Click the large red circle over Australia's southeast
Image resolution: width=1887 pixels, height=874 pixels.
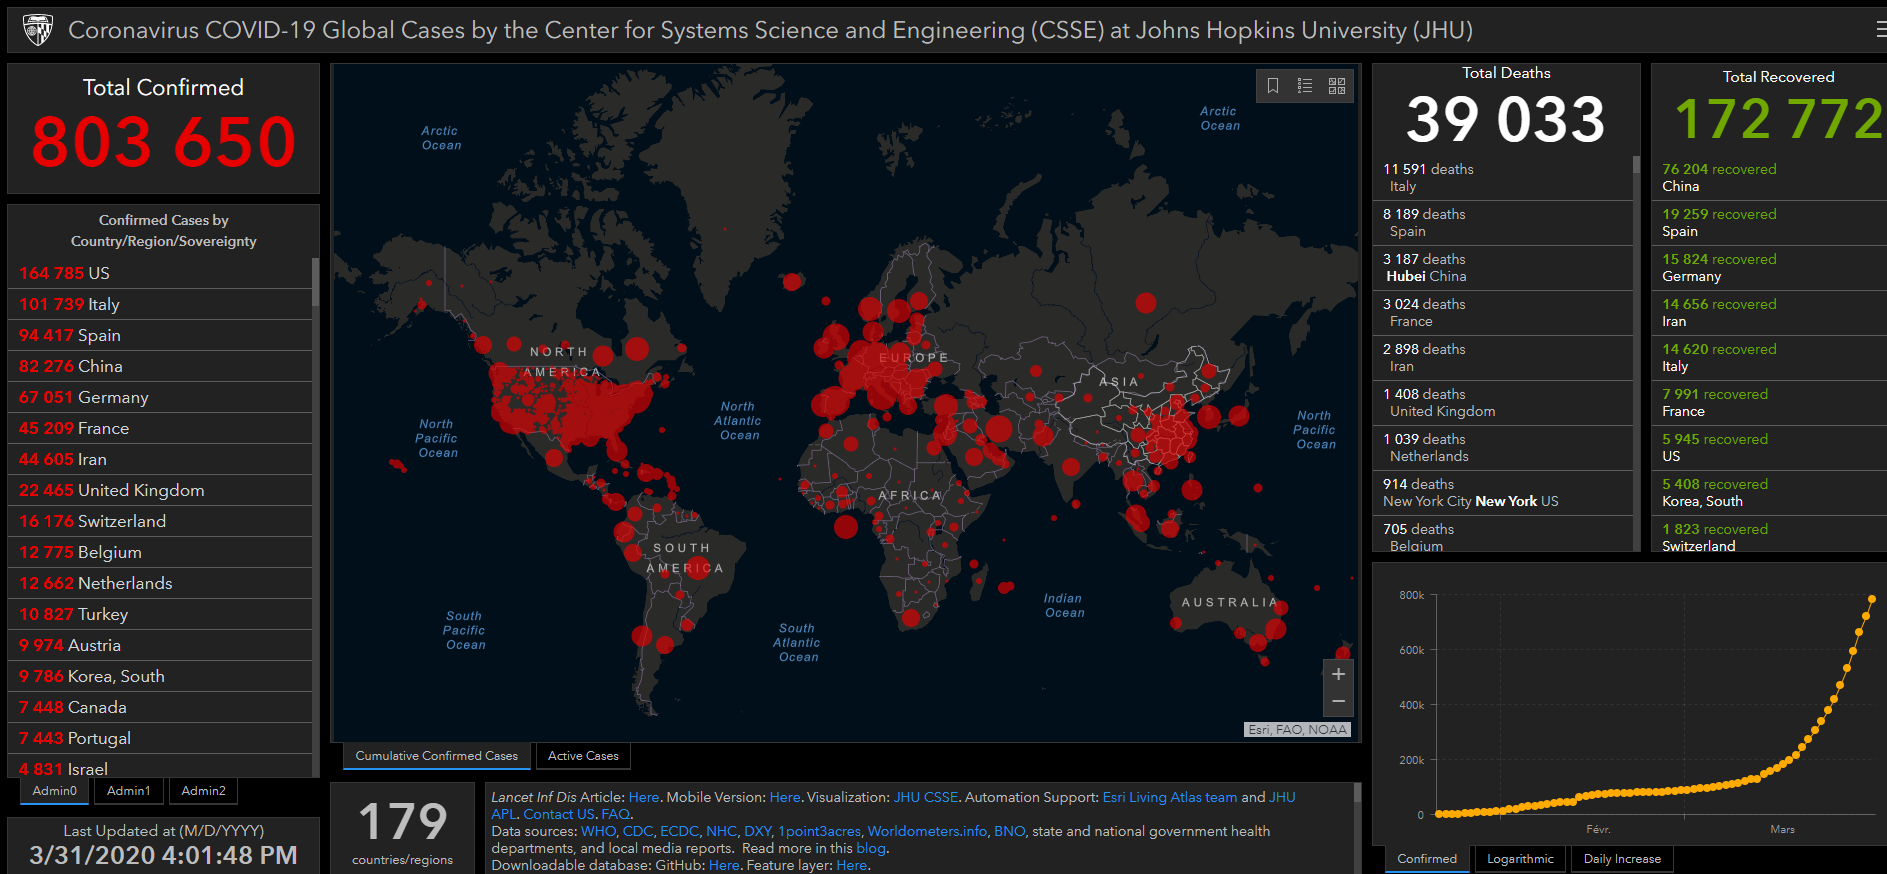(1276, 629)
